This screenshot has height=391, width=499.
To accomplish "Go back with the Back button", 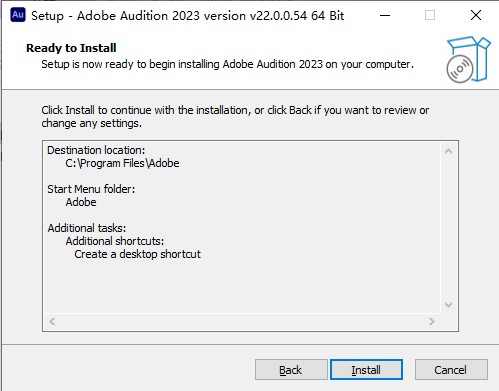I will pos(291,369).
